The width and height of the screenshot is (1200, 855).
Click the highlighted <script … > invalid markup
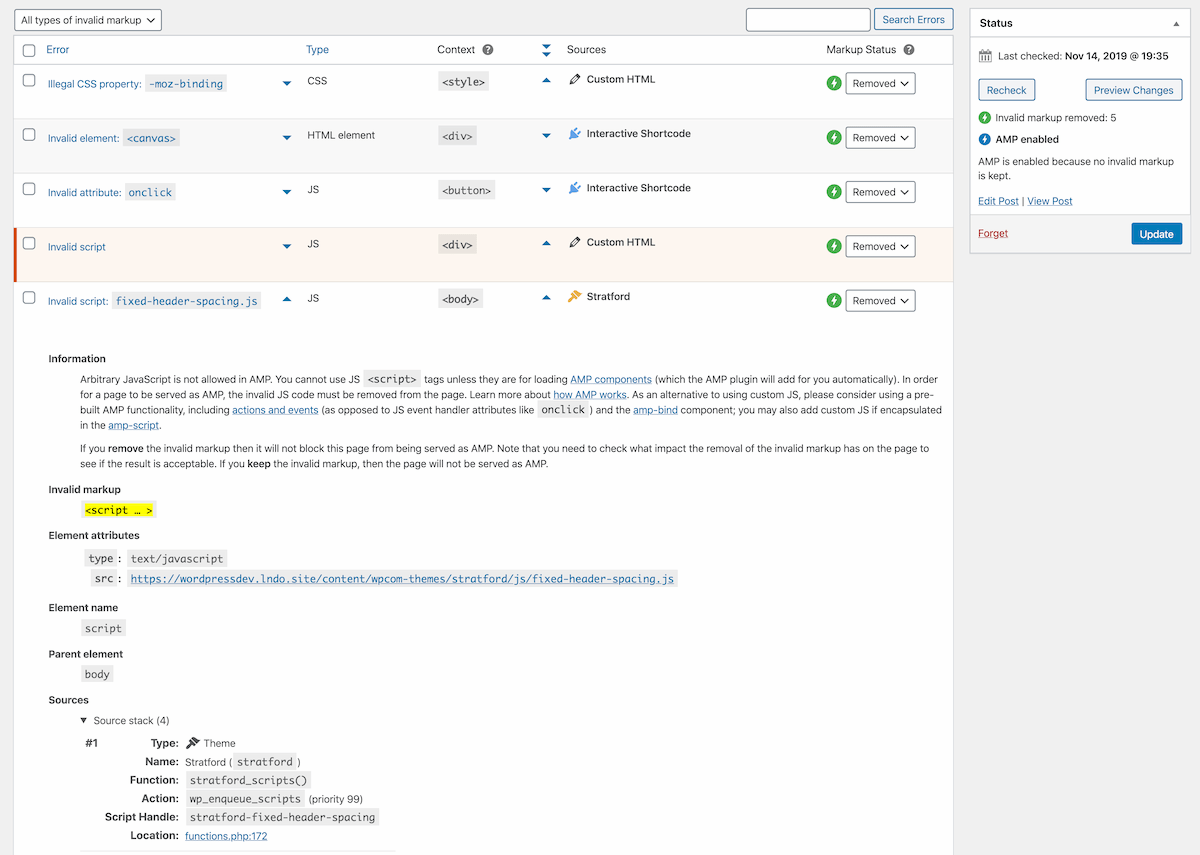(x=119, y=510)
